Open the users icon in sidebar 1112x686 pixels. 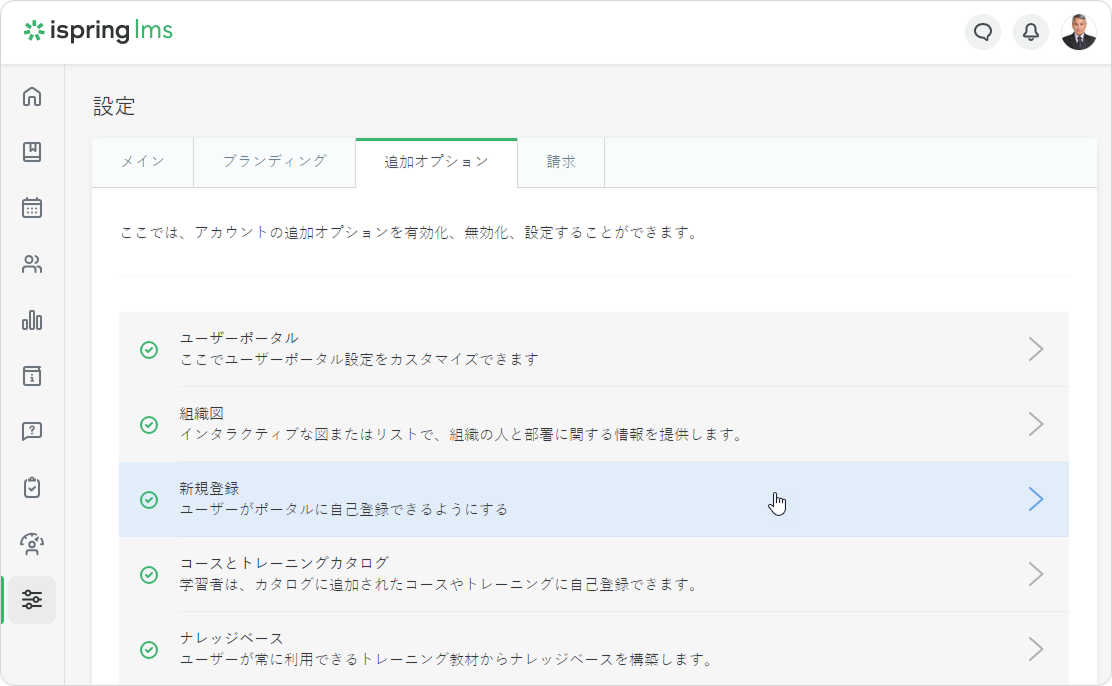(x=32, y=265)
